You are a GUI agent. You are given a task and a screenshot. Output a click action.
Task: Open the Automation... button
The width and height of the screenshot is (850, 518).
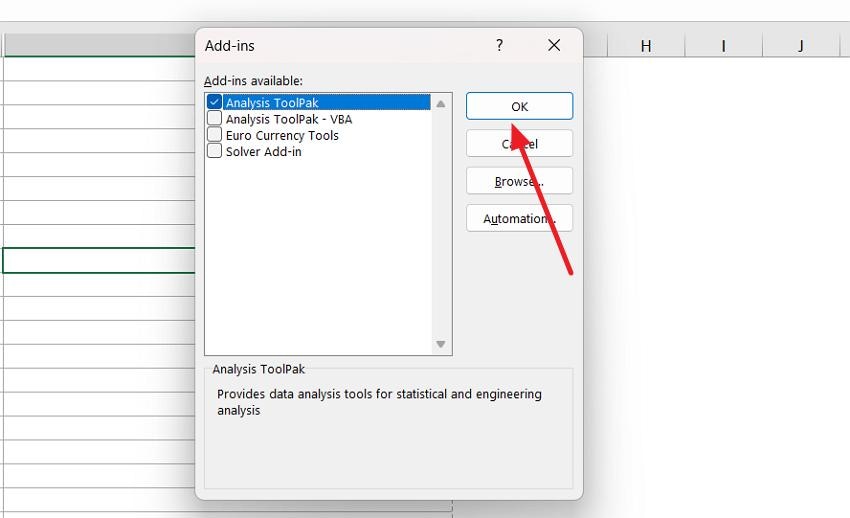tap(519, 218)
